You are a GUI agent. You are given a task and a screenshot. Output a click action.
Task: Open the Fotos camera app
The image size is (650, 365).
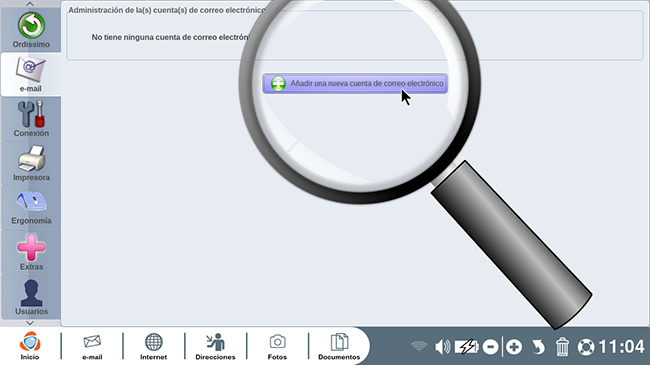pyautogui.click(x=277, y=346)
